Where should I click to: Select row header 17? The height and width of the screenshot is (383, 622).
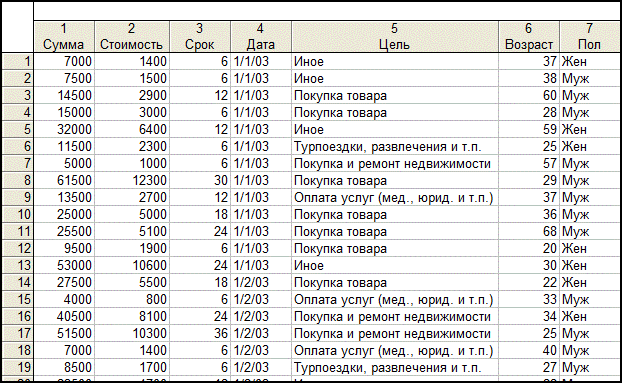click(18, 333)
